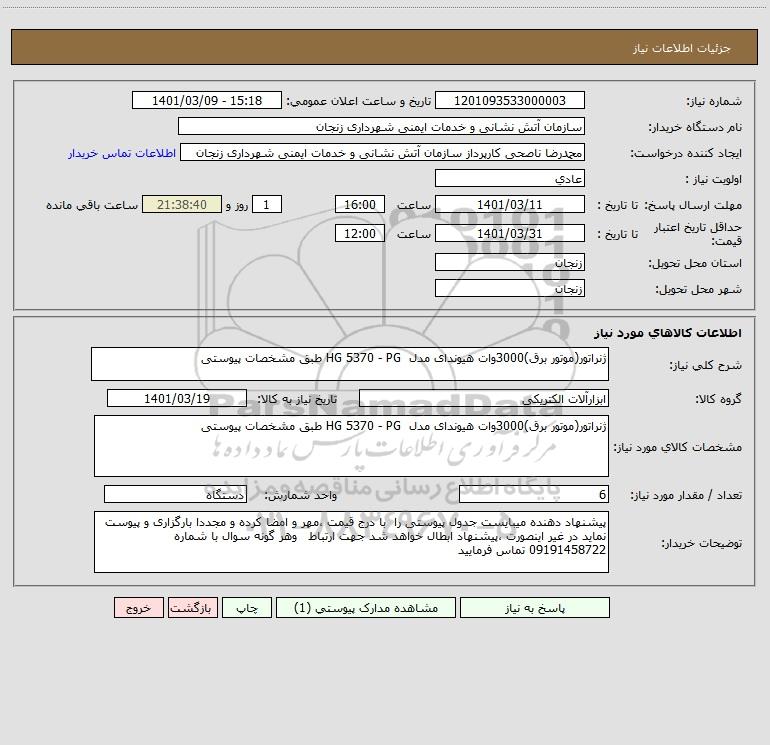This screenshot has height=745, width=770.
Task: Click the remaining time countdown 21:38:40
Action: point(182,204)
